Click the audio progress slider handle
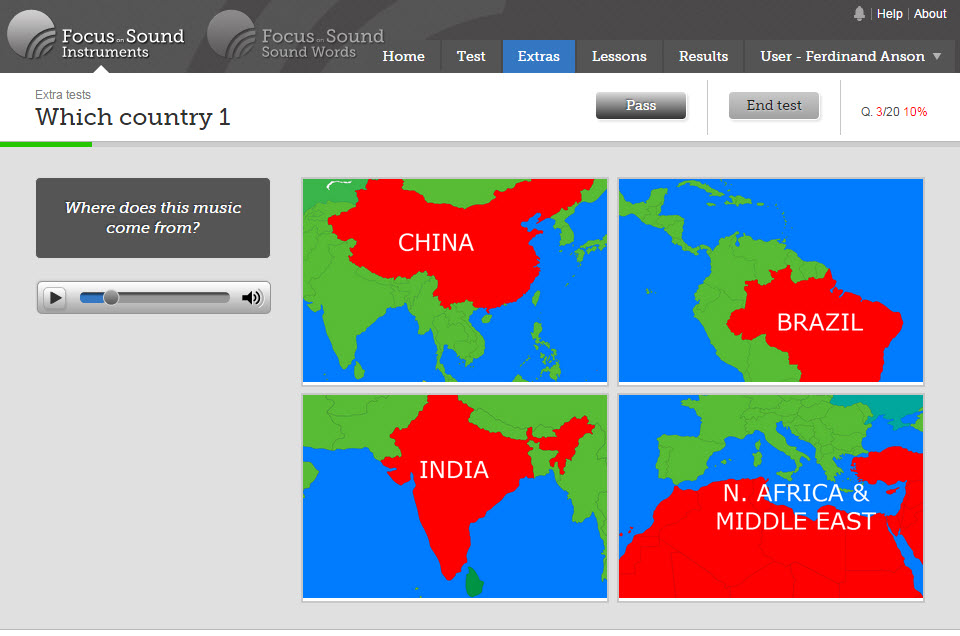 (x=111, y=297)
